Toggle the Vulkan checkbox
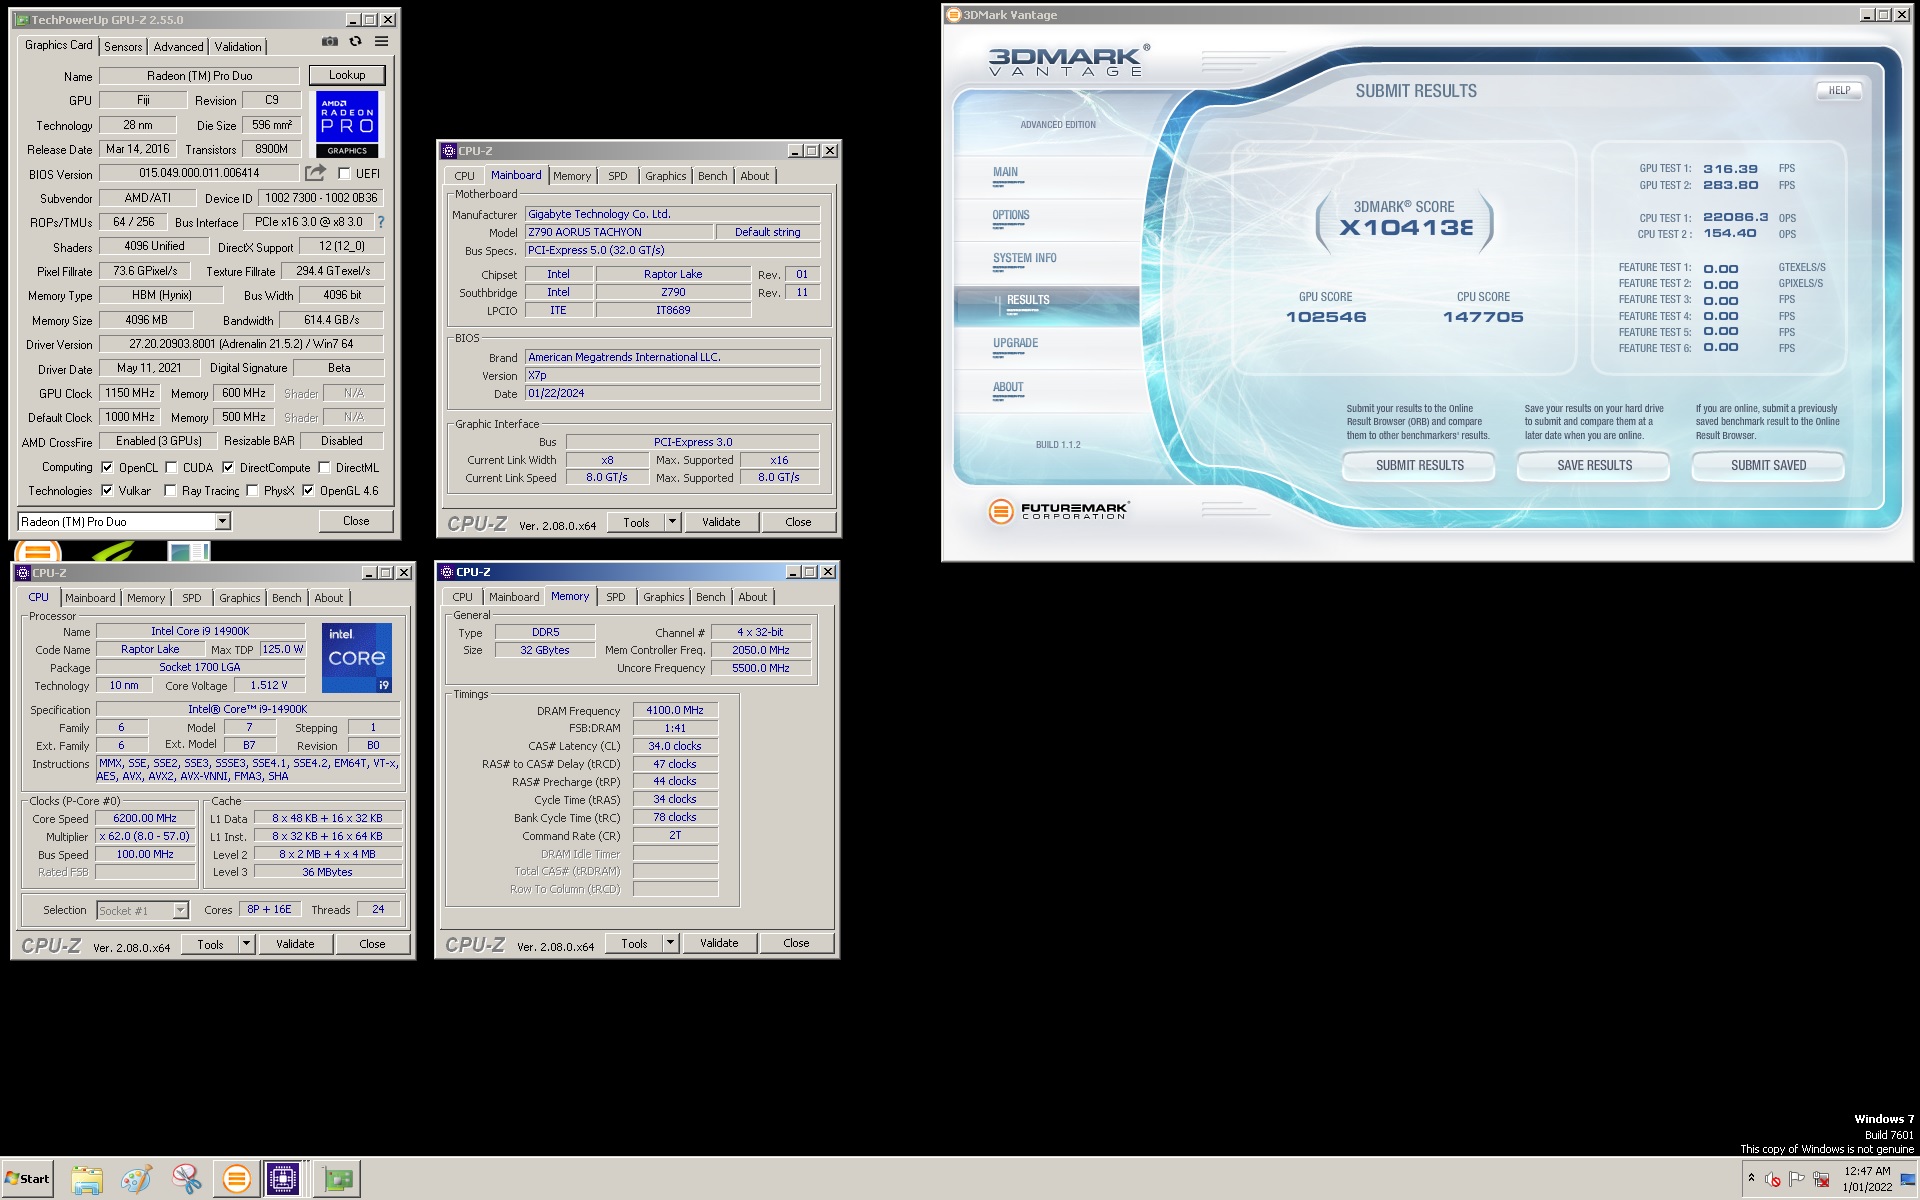 click(x=107, y=491)
